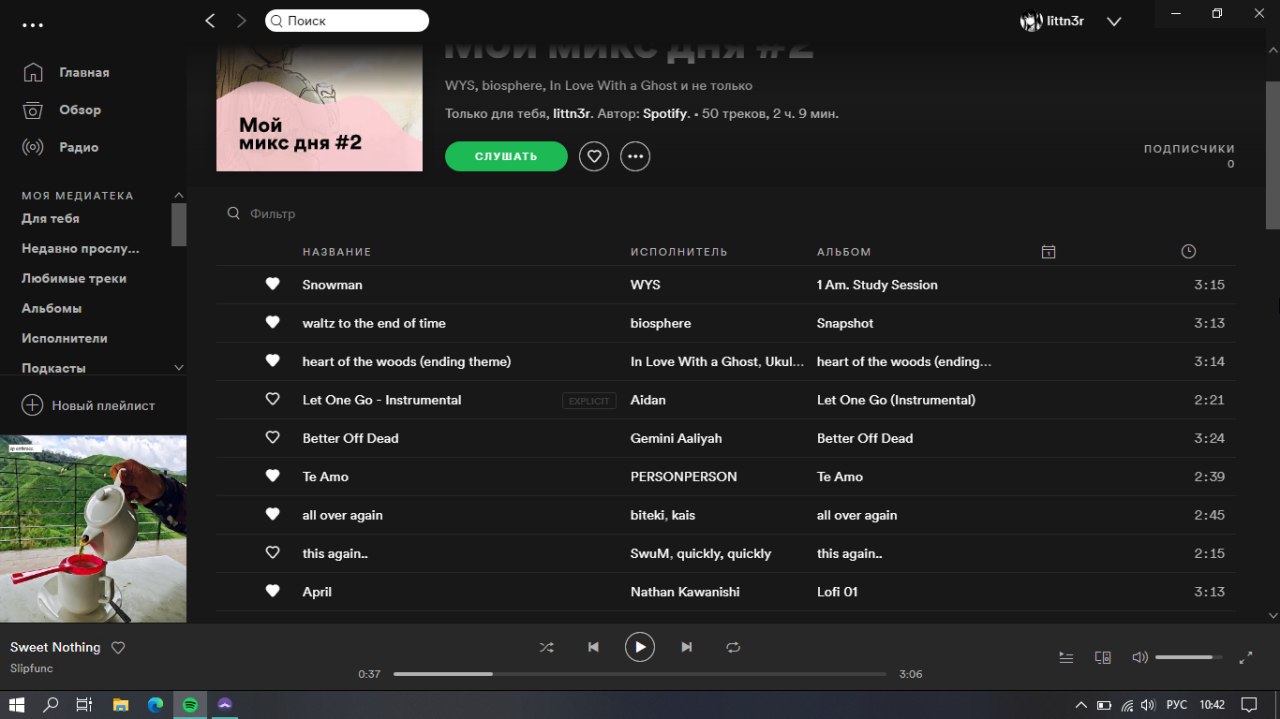
Task: Open the three-dot app menu
Action: (x=33, y=24)
